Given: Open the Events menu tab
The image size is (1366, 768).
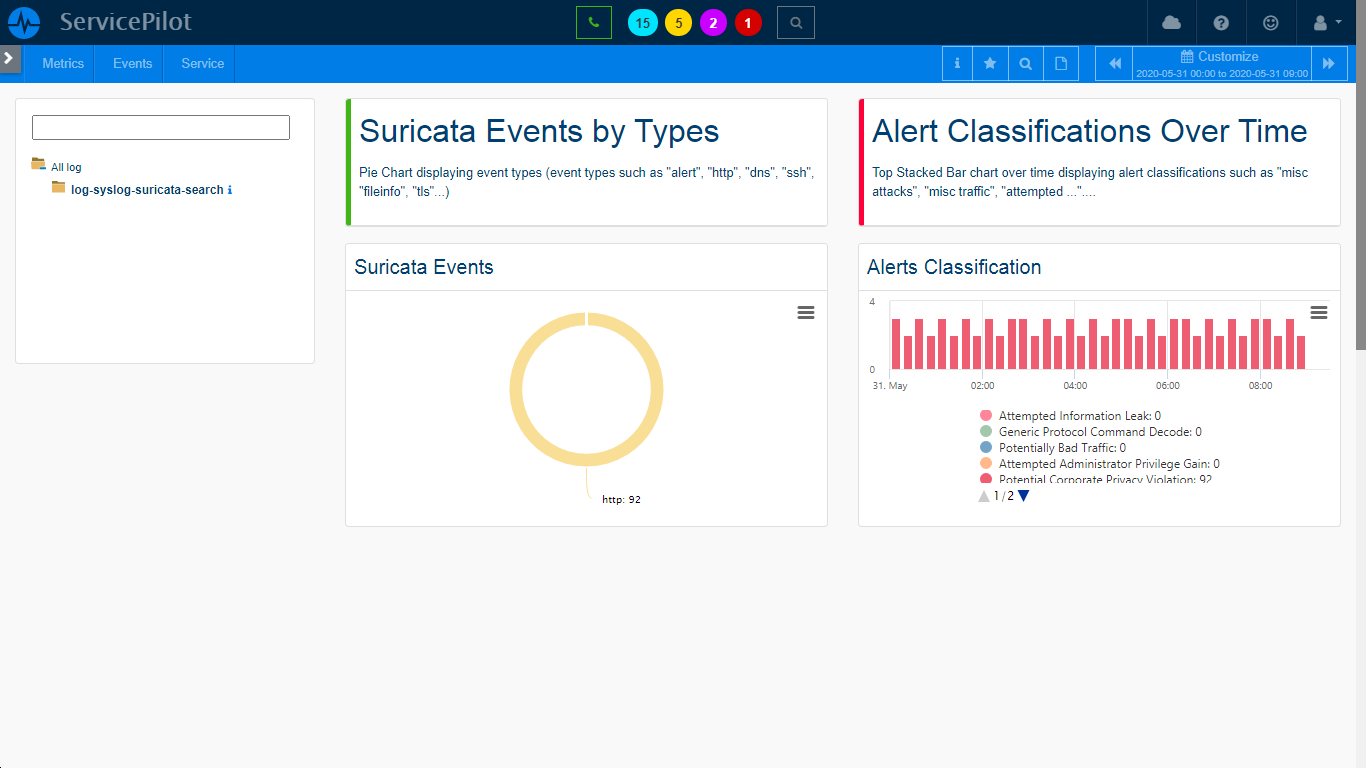Looking at the screenshot, I should click(x=132, y=63).
